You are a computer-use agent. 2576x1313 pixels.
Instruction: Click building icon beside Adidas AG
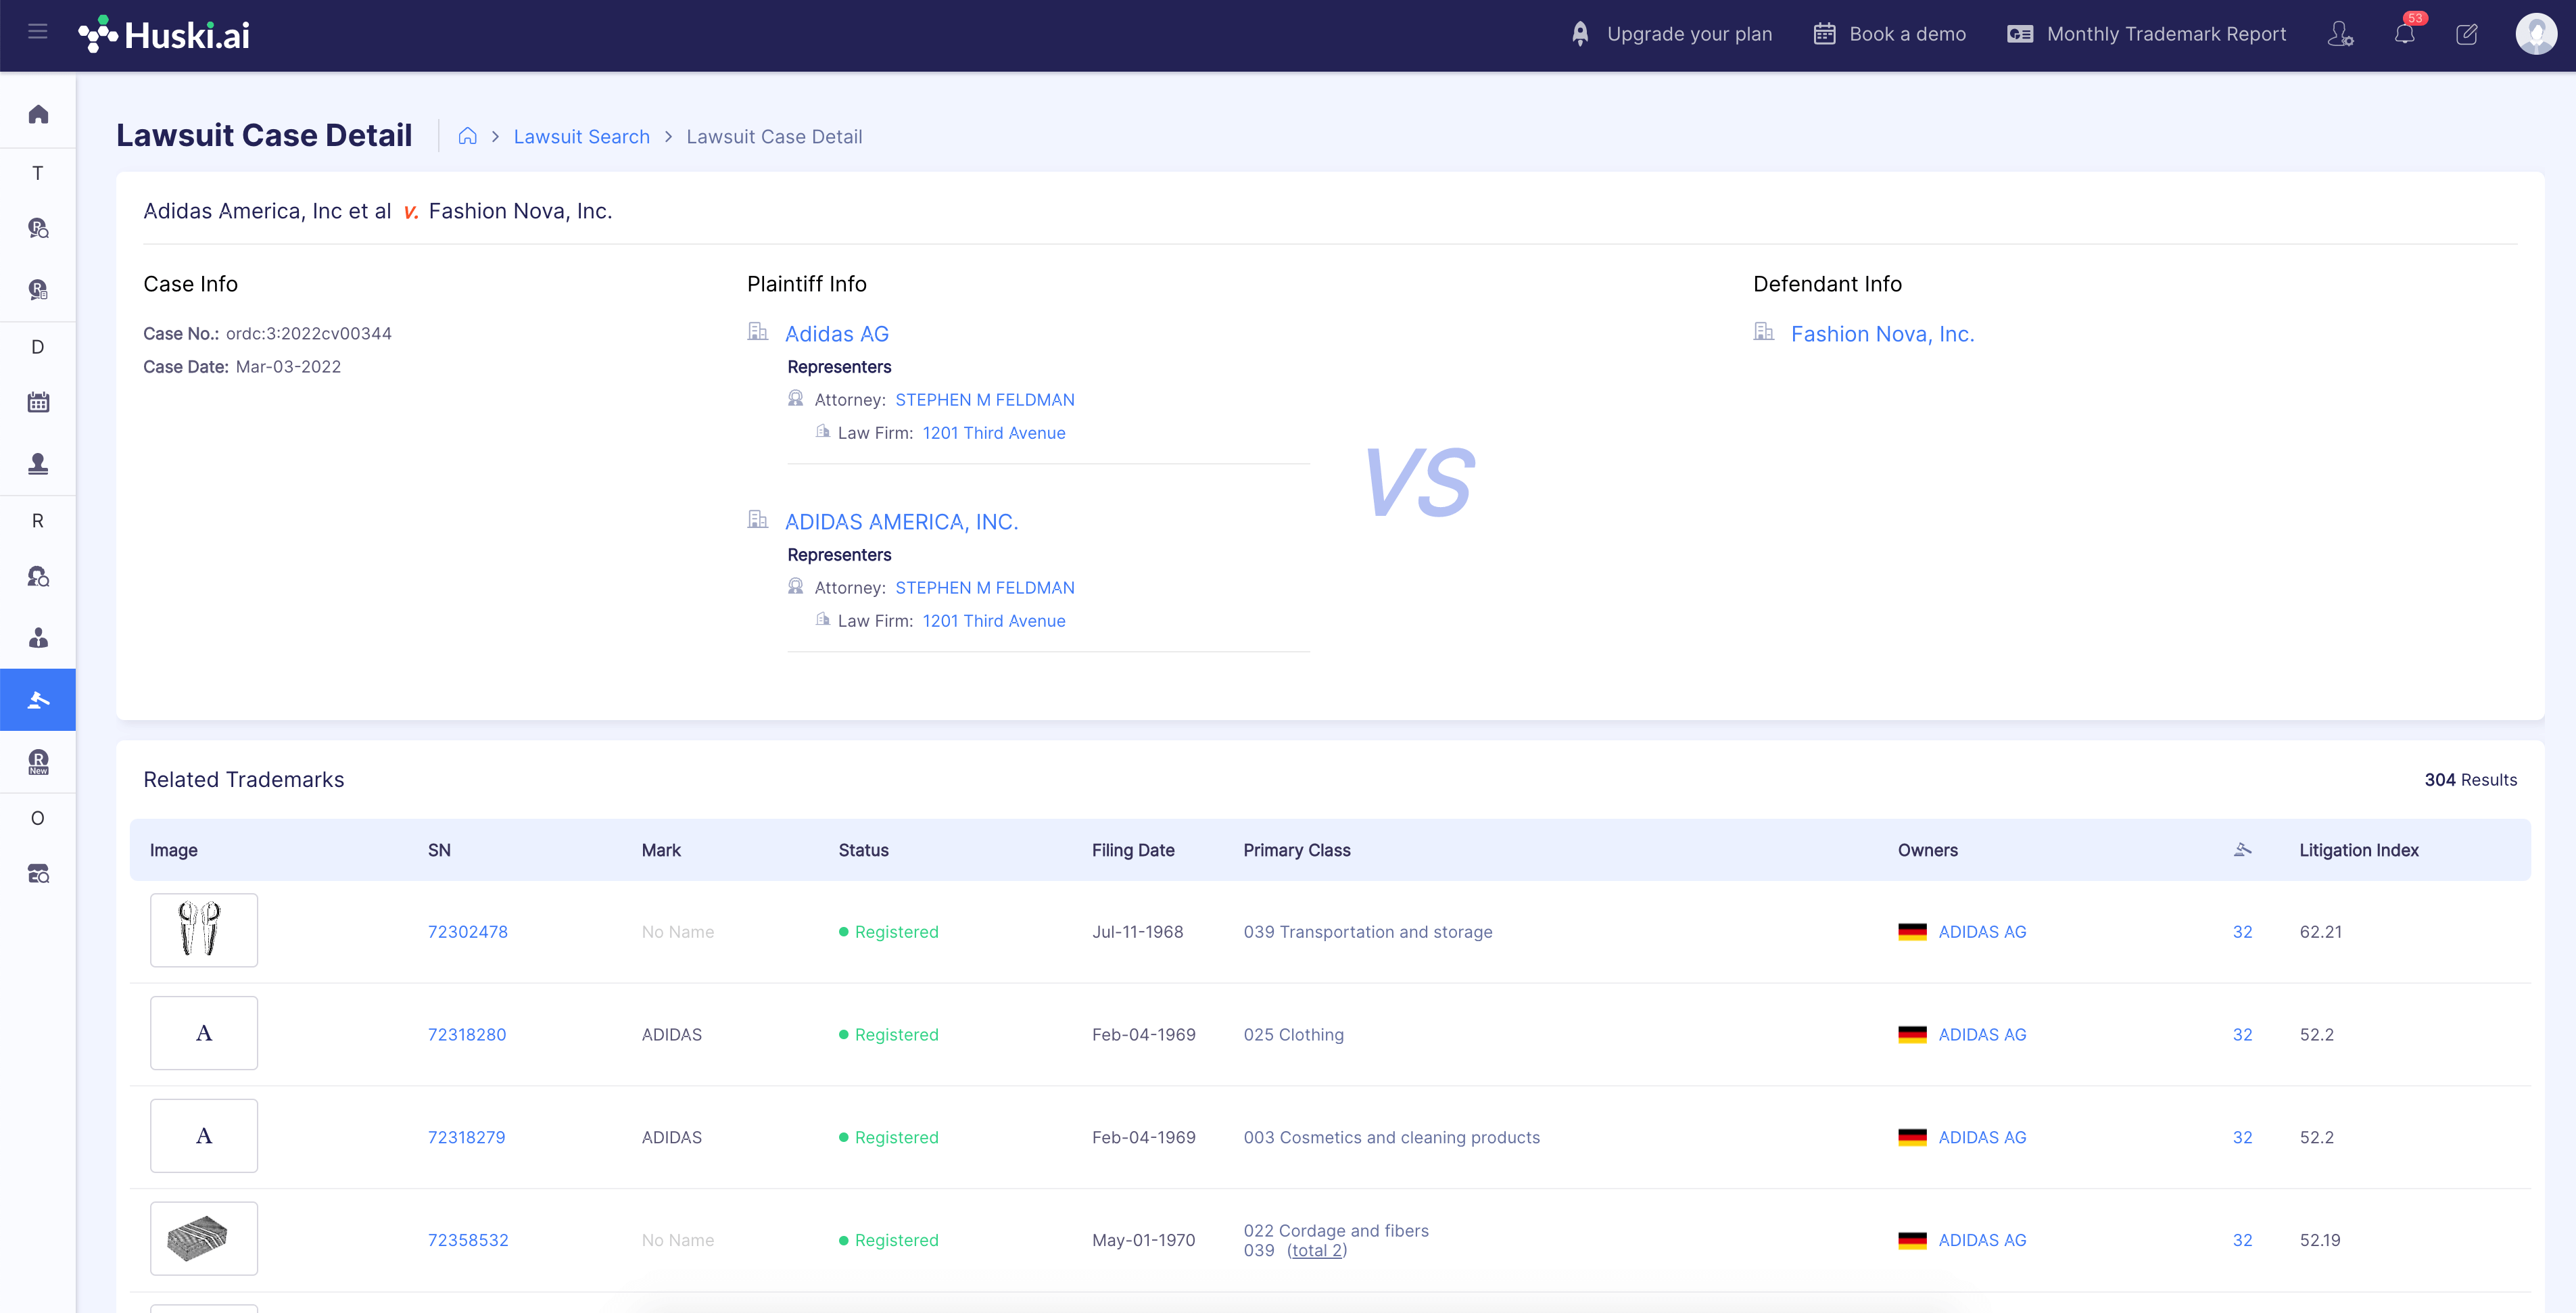758,331
